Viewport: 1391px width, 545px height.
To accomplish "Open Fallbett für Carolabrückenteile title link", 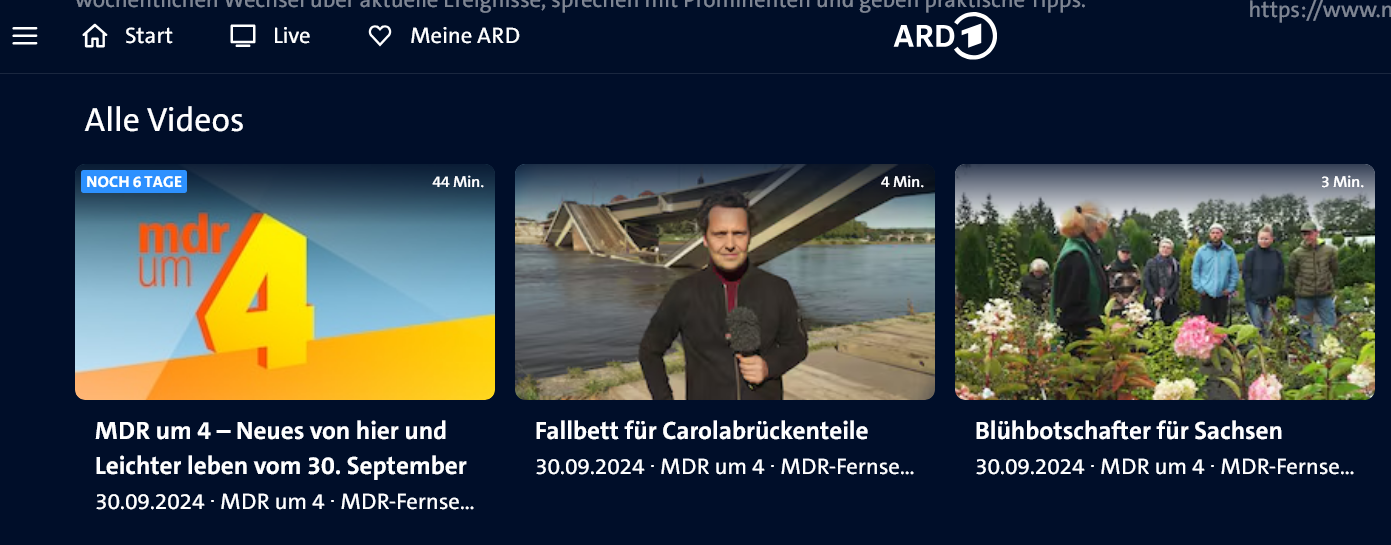I will pyautogui.click(x=701, y=431).
